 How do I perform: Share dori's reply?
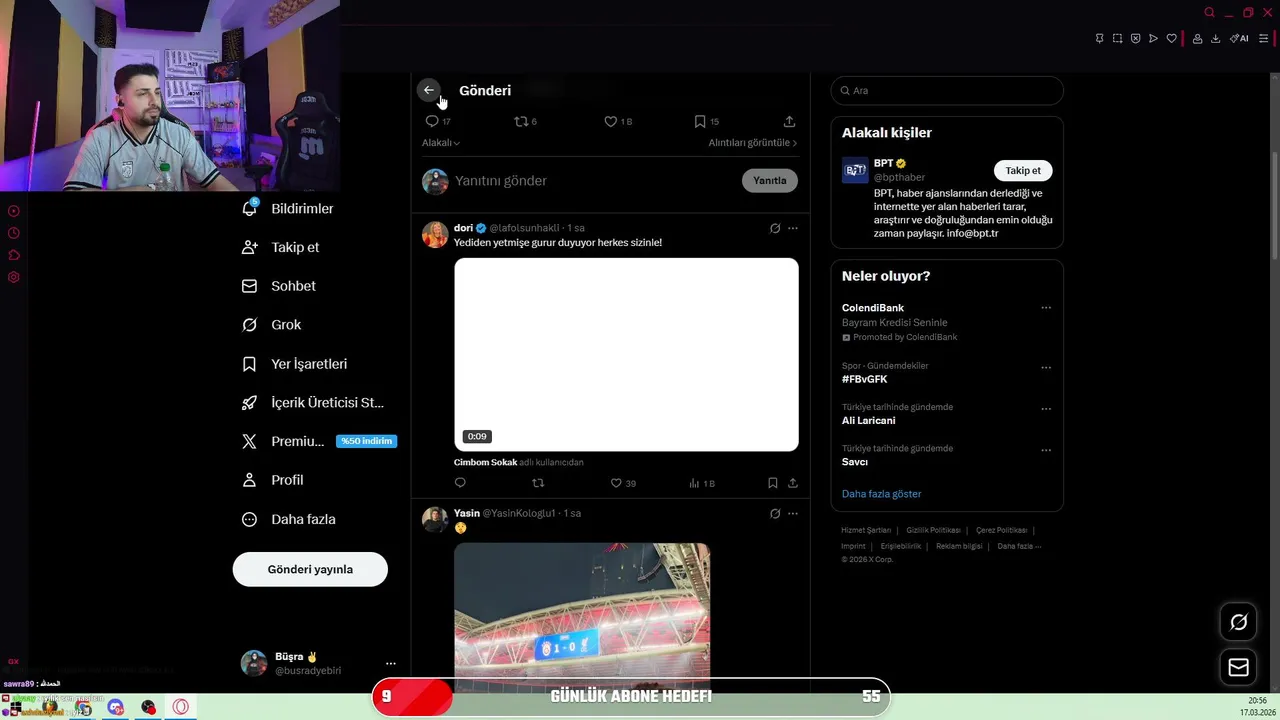(793, 483)
